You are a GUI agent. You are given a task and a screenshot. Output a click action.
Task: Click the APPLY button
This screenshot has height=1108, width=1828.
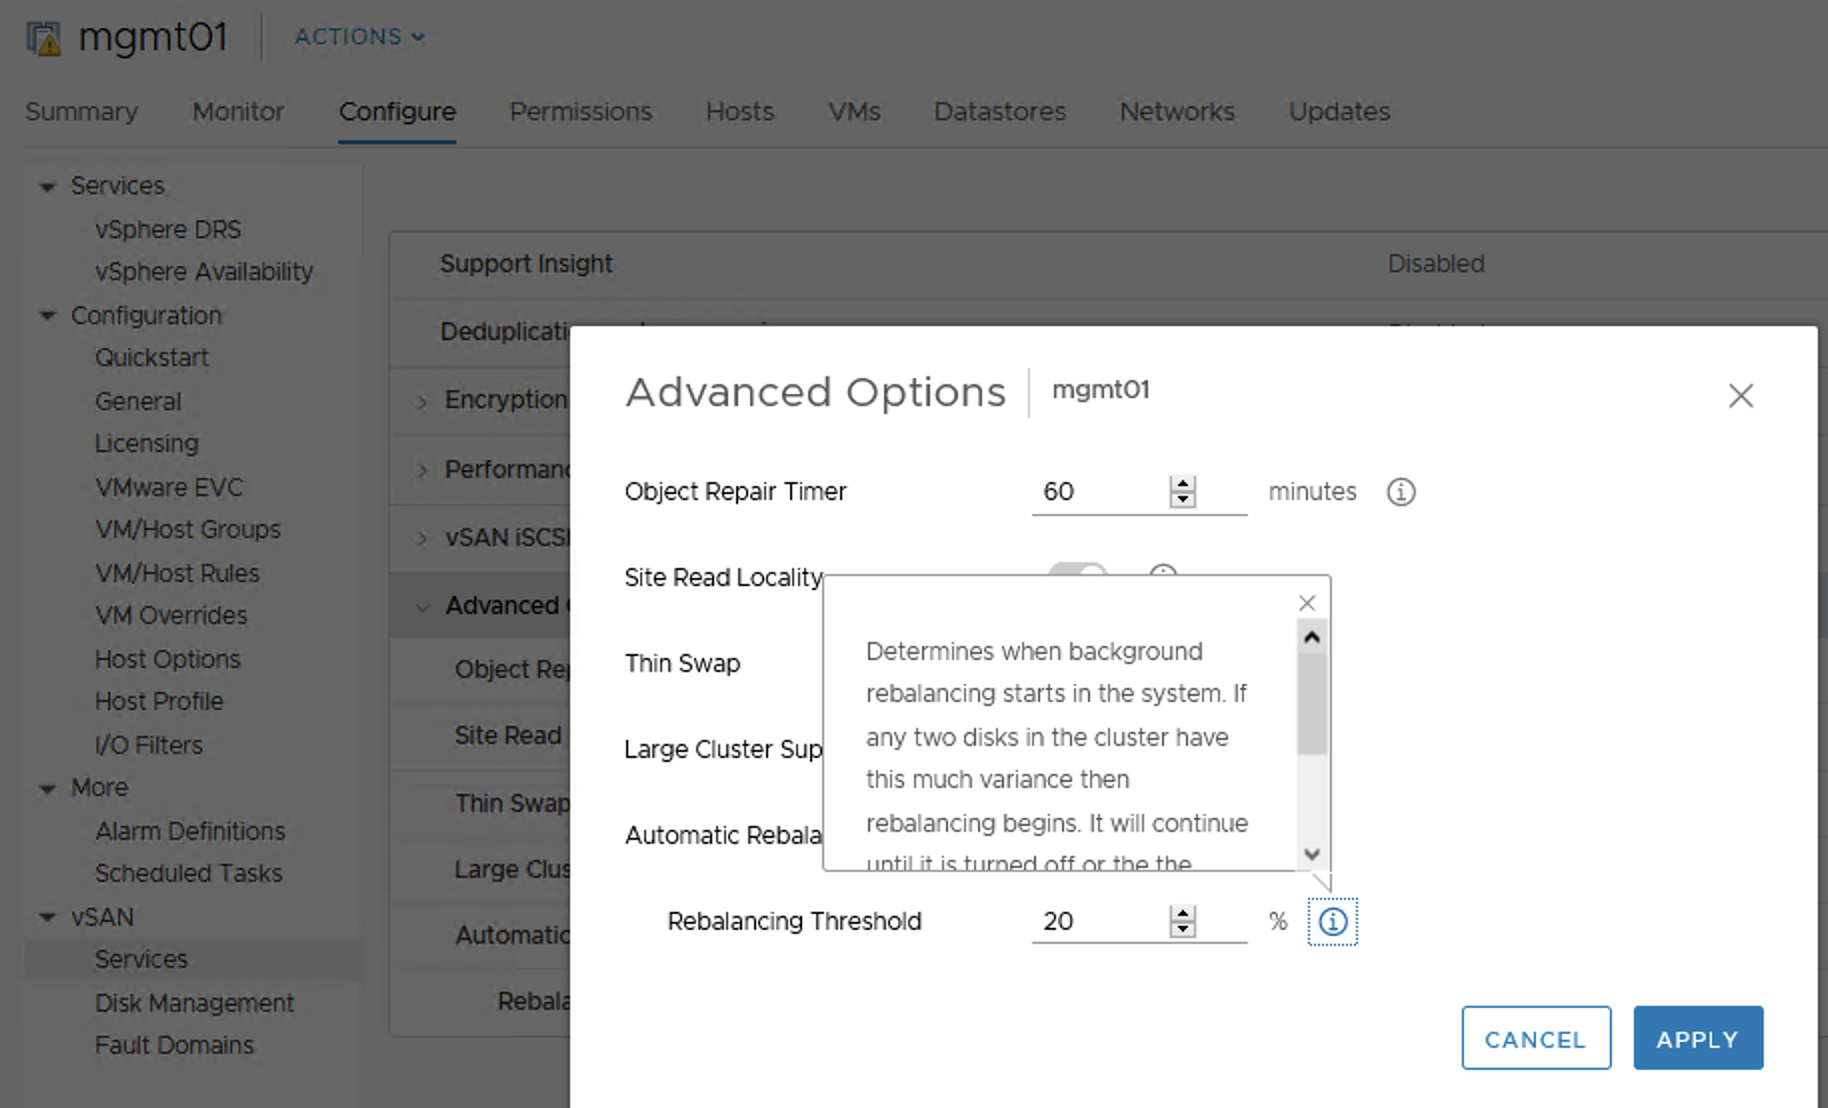click(1698, 1038)
